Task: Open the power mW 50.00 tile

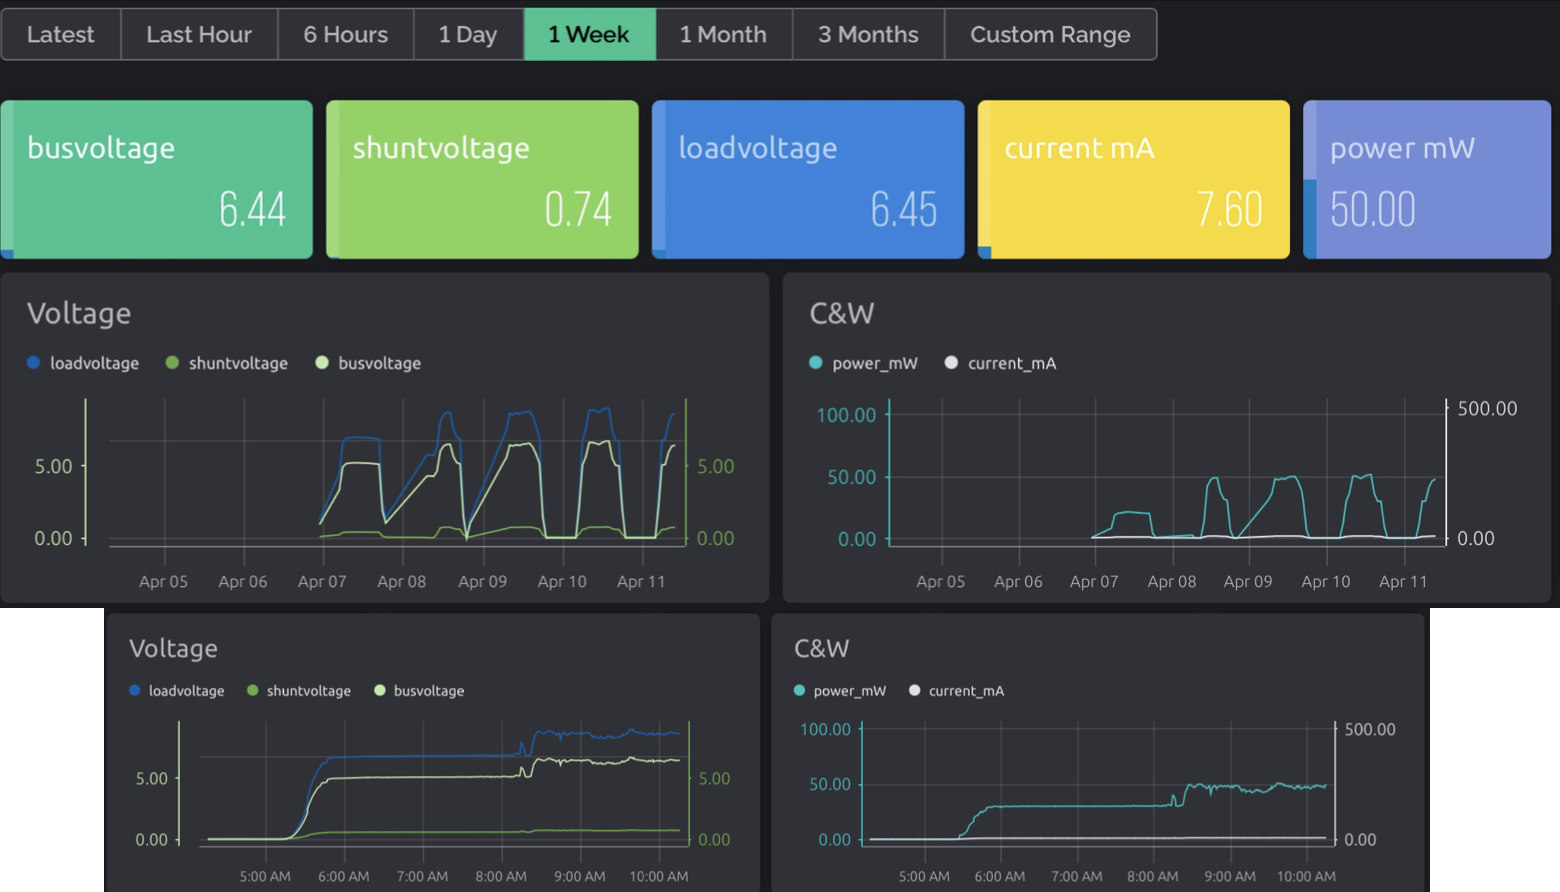Action: pyautogui.click(x=1427, y=180)
